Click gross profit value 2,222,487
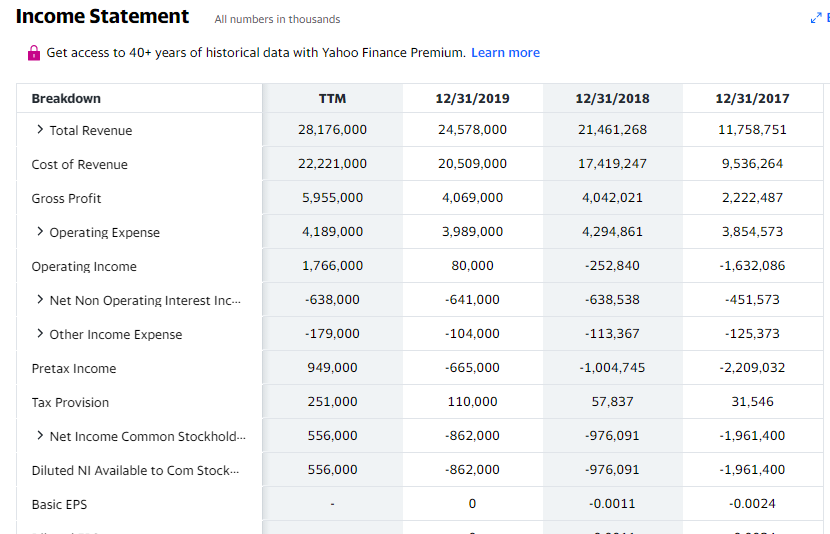 tap(752, 197)
